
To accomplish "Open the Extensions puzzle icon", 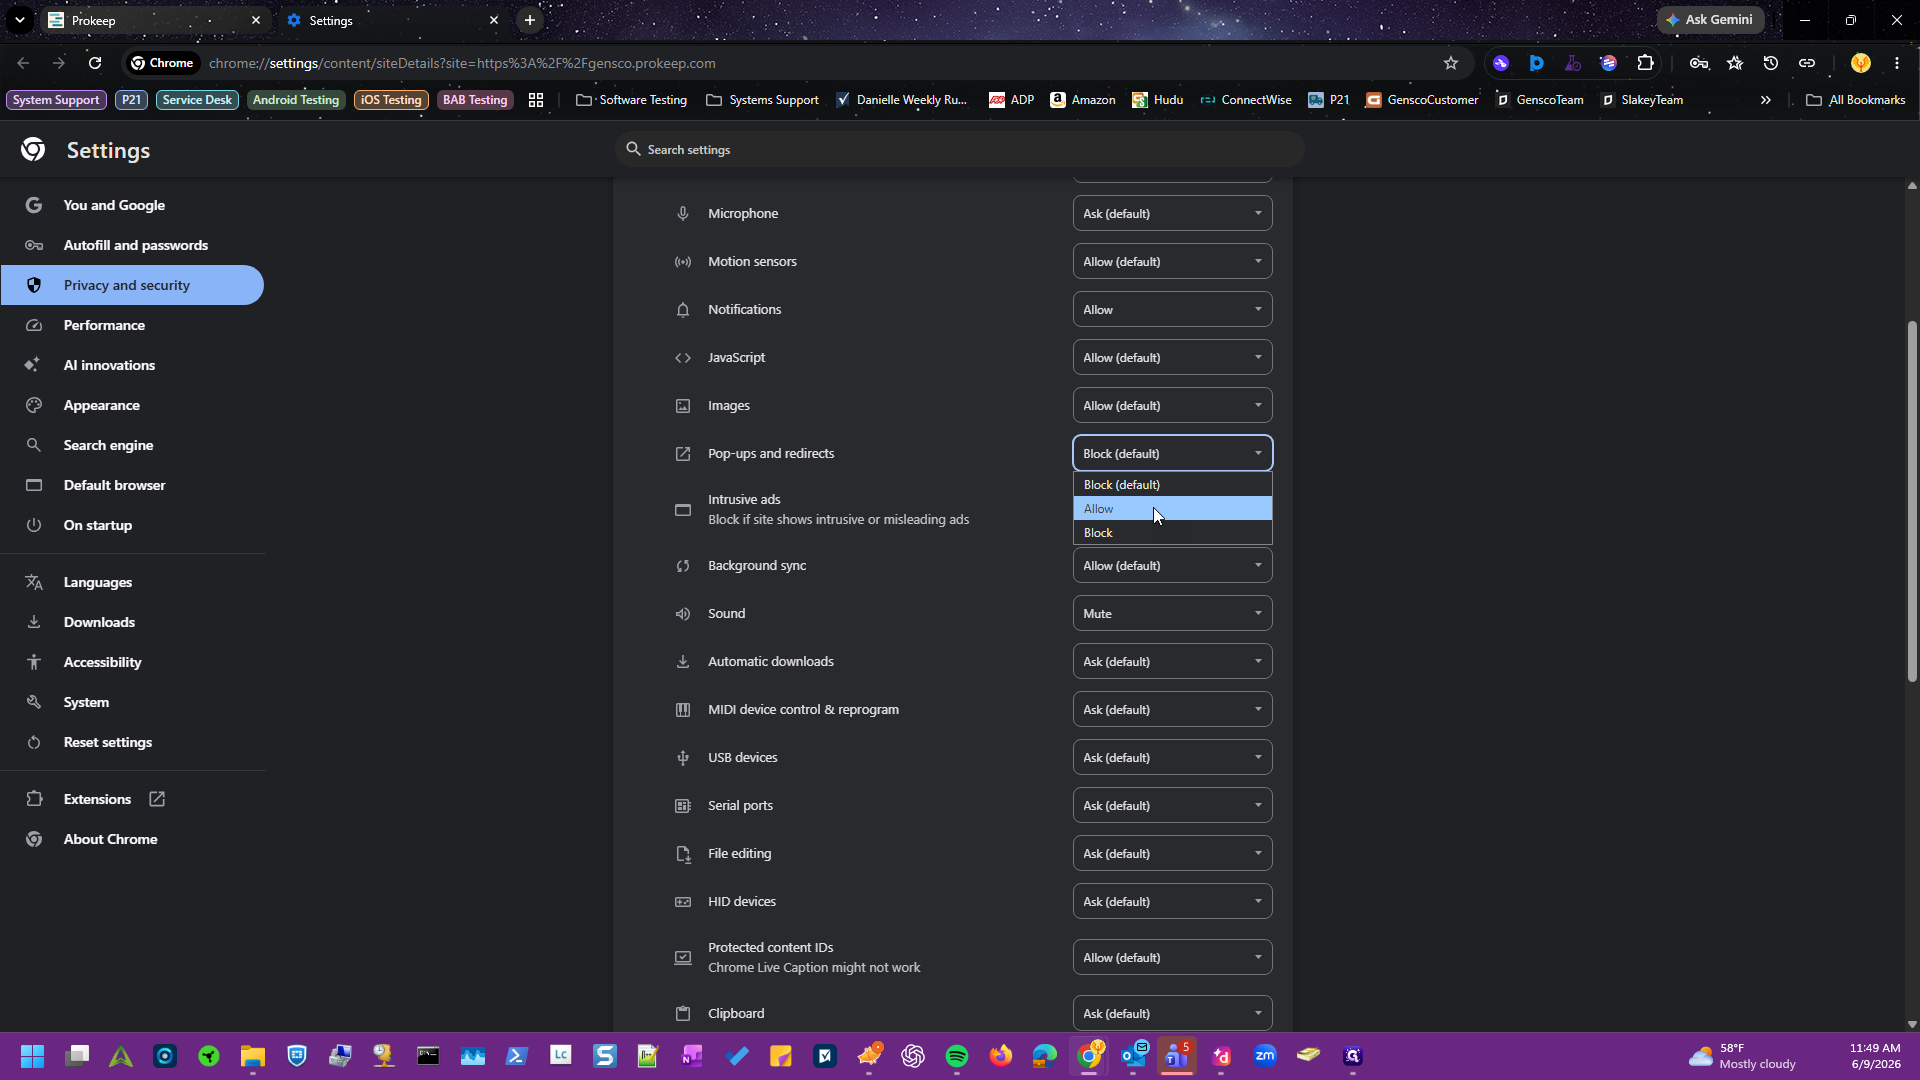I will click(x=1645, y=63).
